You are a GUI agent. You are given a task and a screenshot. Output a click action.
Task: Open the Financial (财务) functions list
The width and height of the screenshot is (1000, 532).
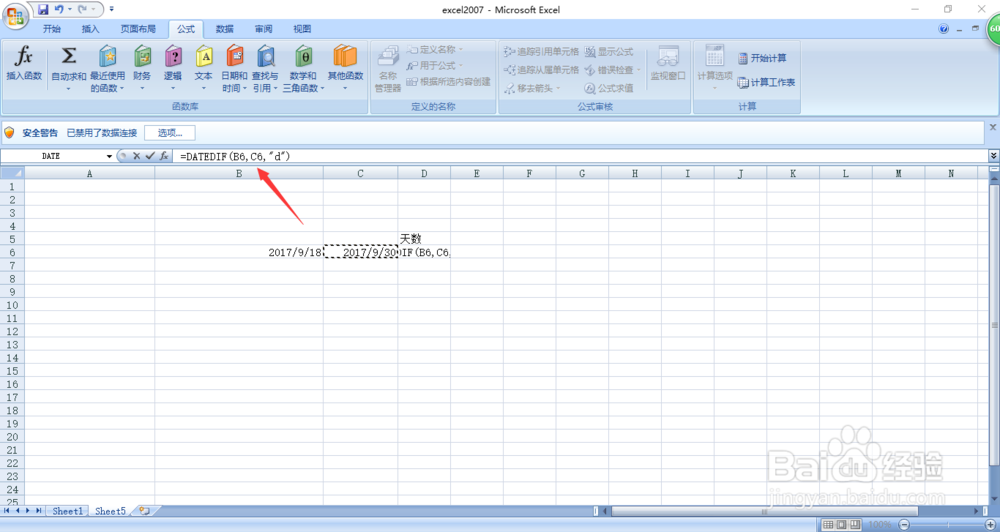coord(142,68)
